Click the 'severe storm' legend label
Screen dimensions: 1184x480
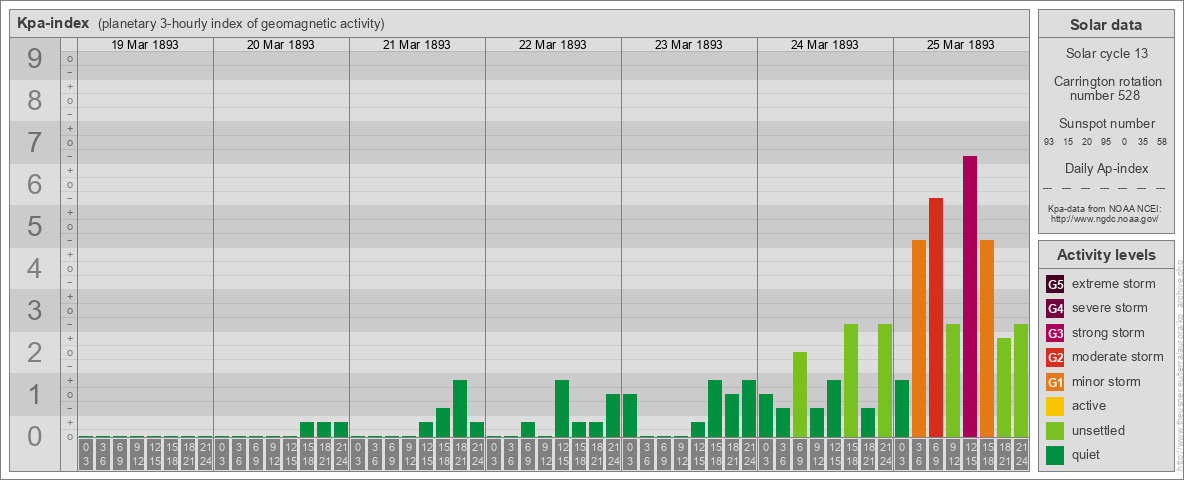click(1110, 308)
